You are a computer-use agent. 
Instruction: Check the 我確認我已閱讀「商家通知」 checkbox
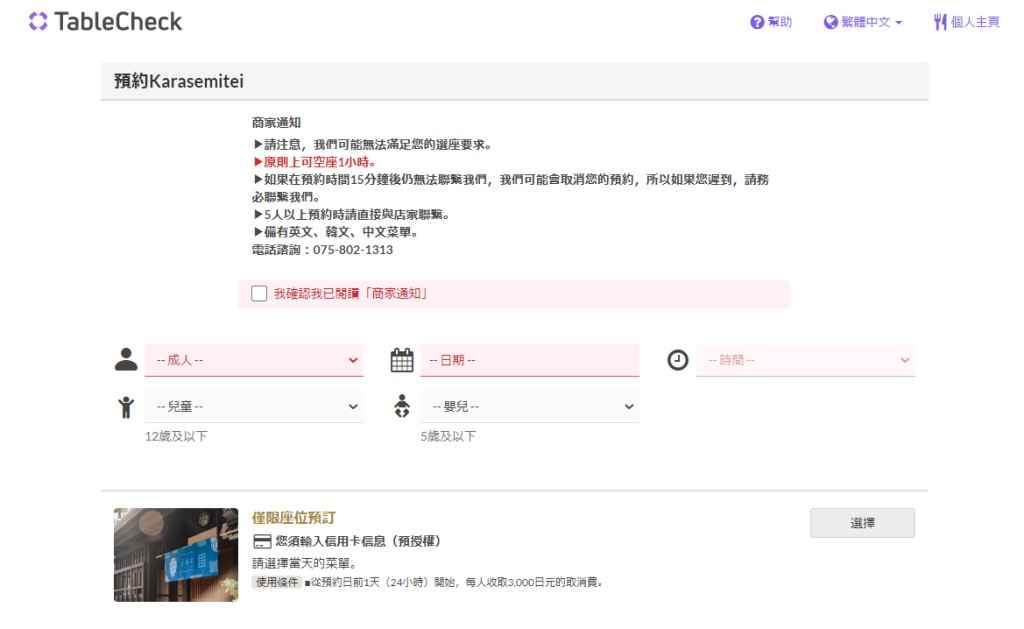[259, 293]
